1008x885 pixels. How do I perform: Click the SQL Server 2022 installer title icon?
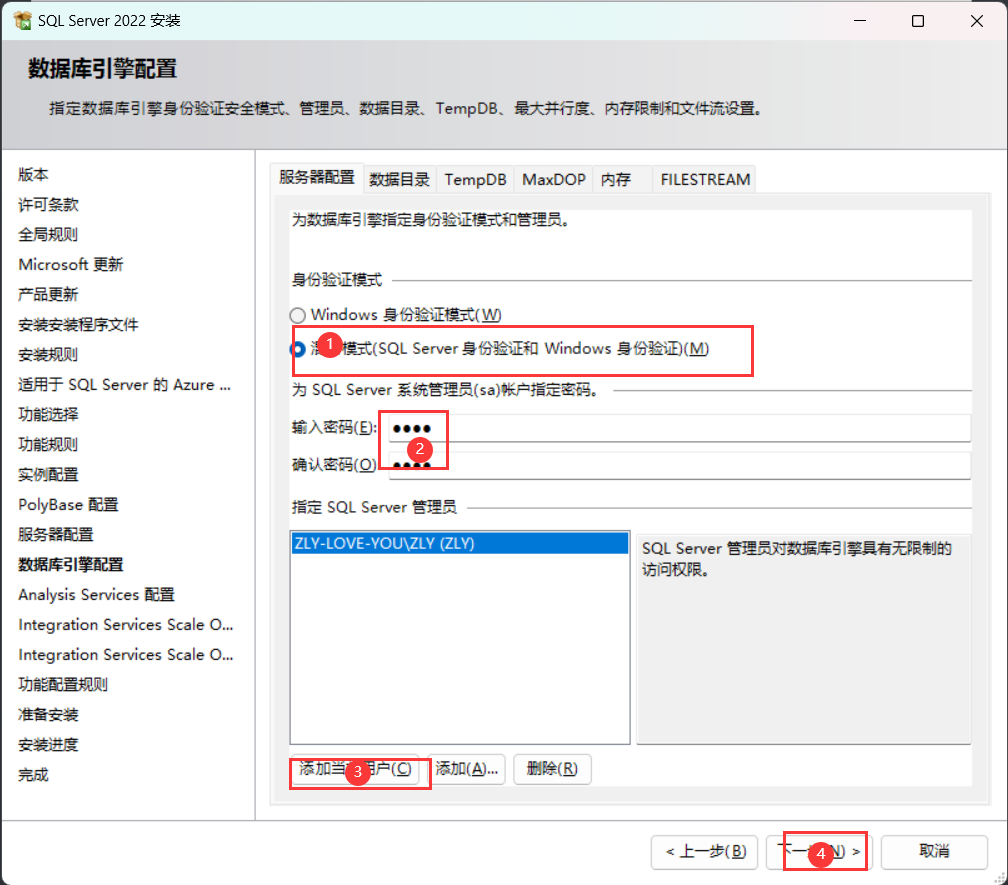pos(22,21)
